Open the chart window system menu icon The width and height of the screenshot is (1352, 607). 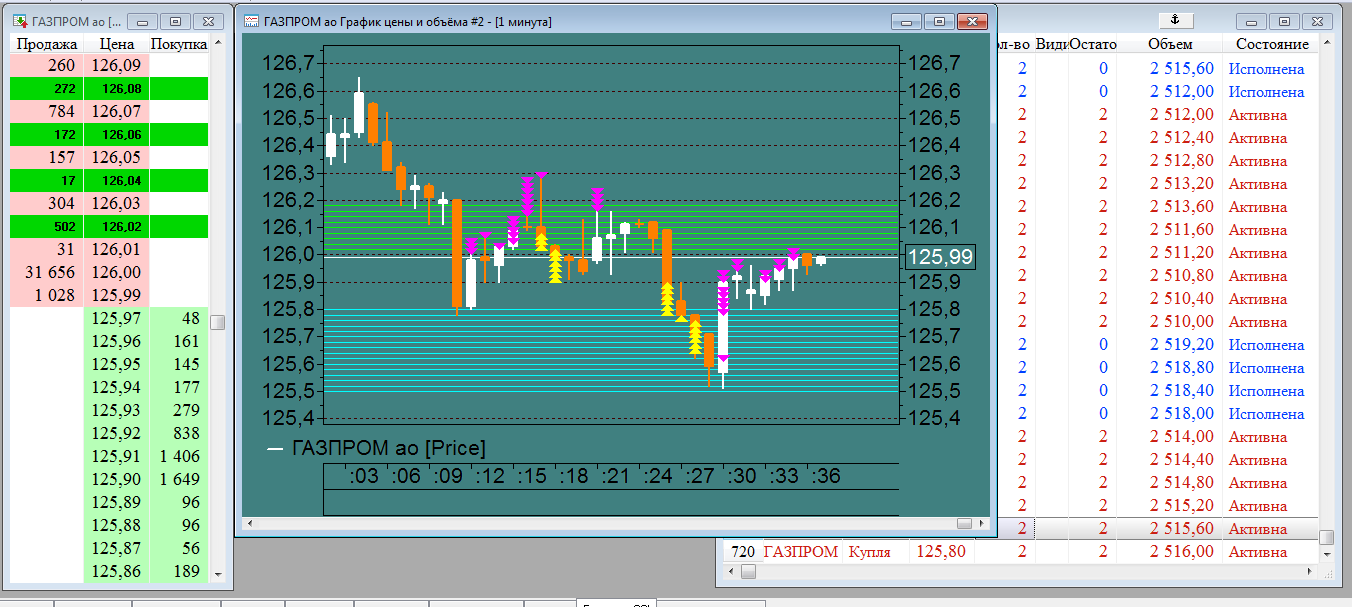[252, 21]
